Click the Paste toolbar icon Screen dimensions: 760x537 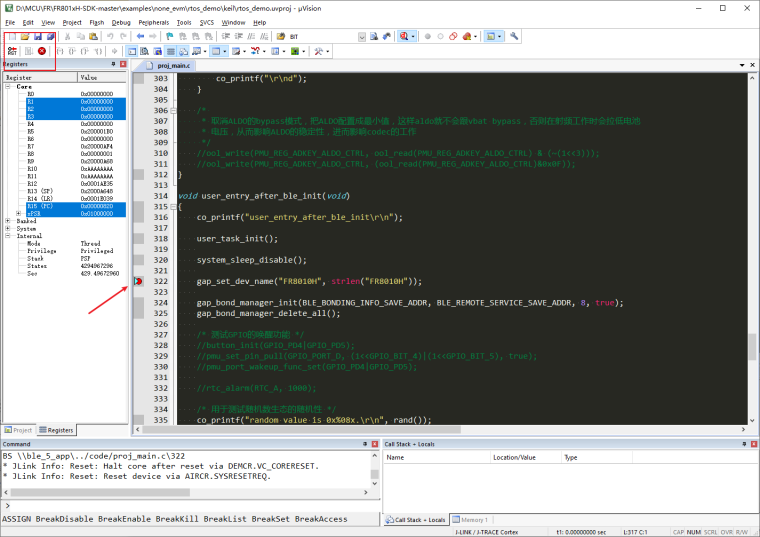[x=94, y=36]
